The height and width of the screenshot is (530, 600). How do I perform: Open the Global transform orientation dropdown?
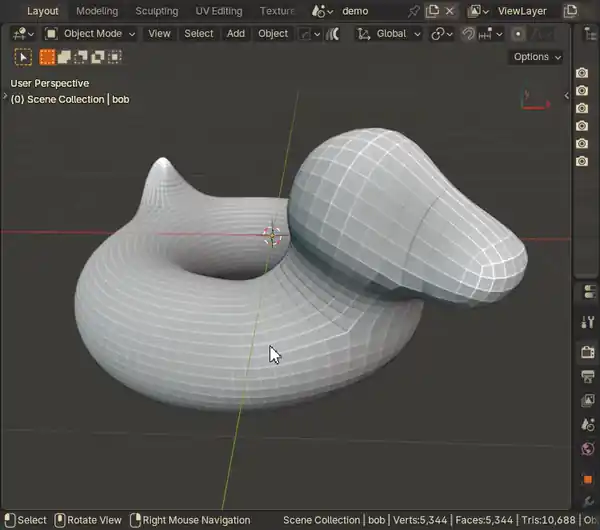(x=390, y=34)
